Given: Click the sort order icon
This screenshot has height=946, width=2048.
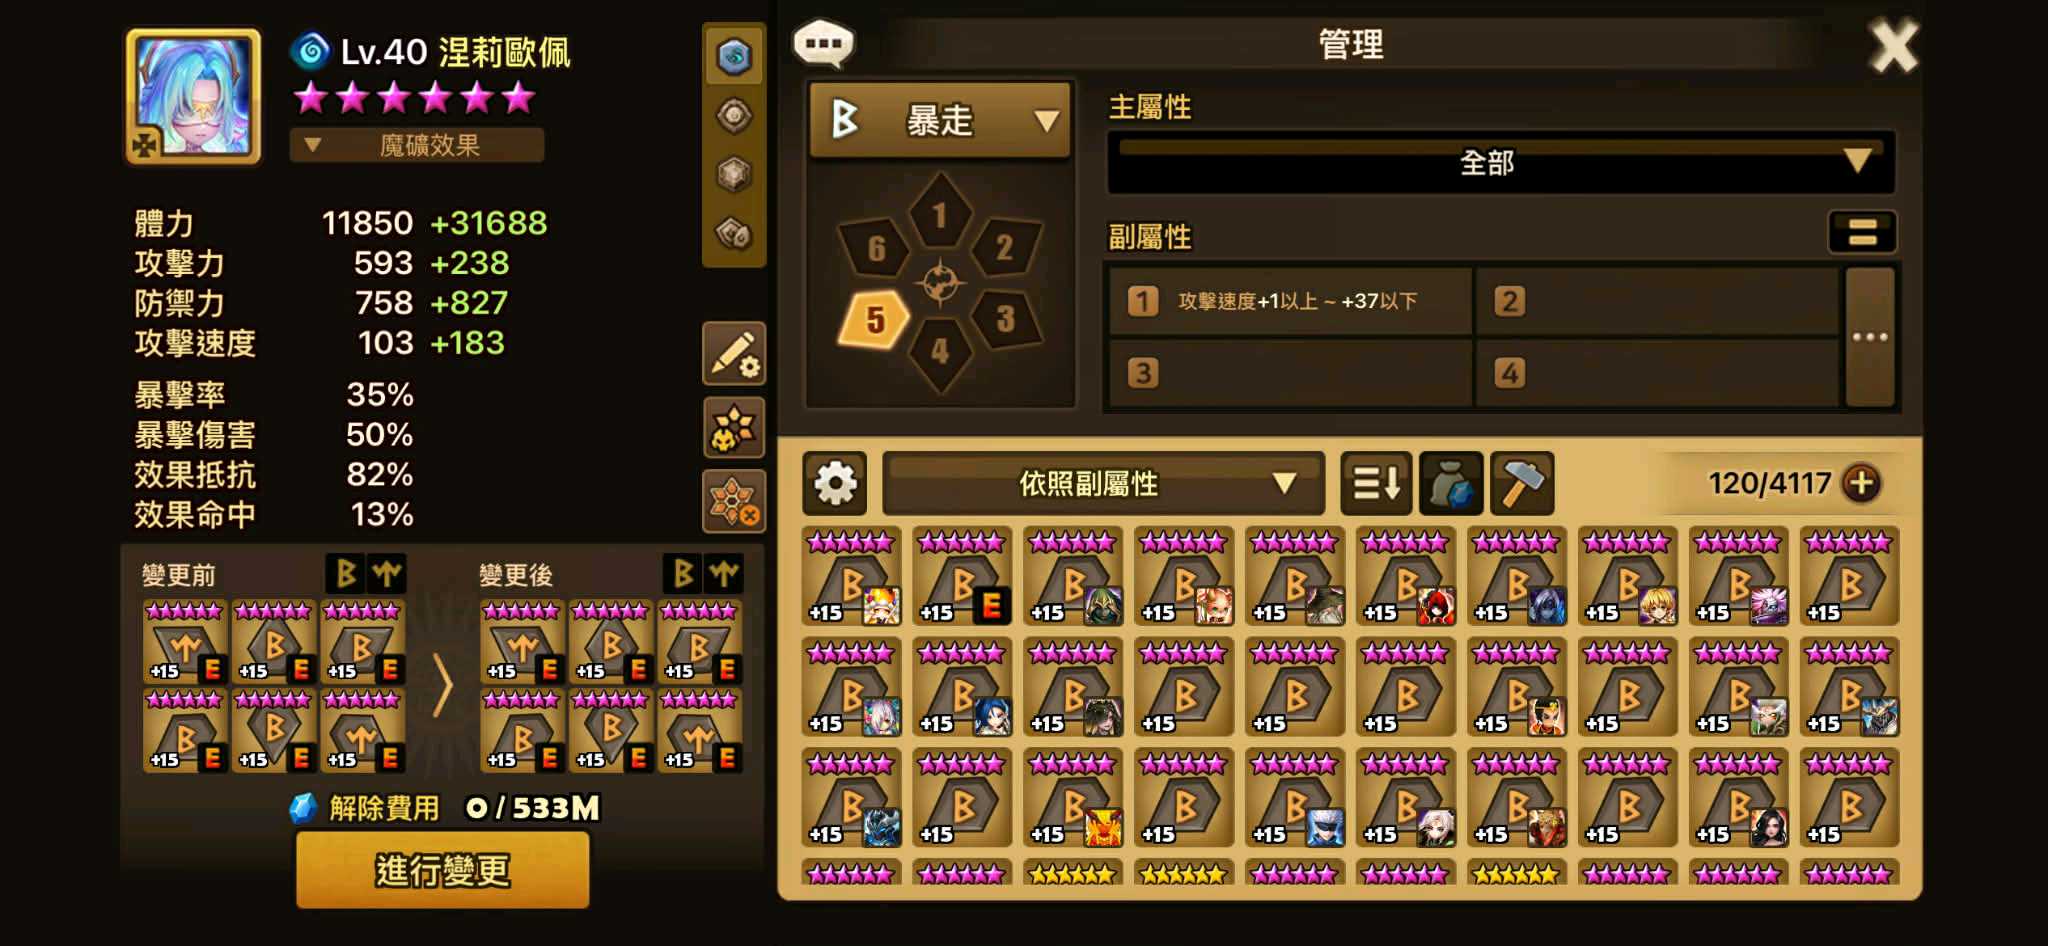Looking at the screenshot, I should 1376,483.
